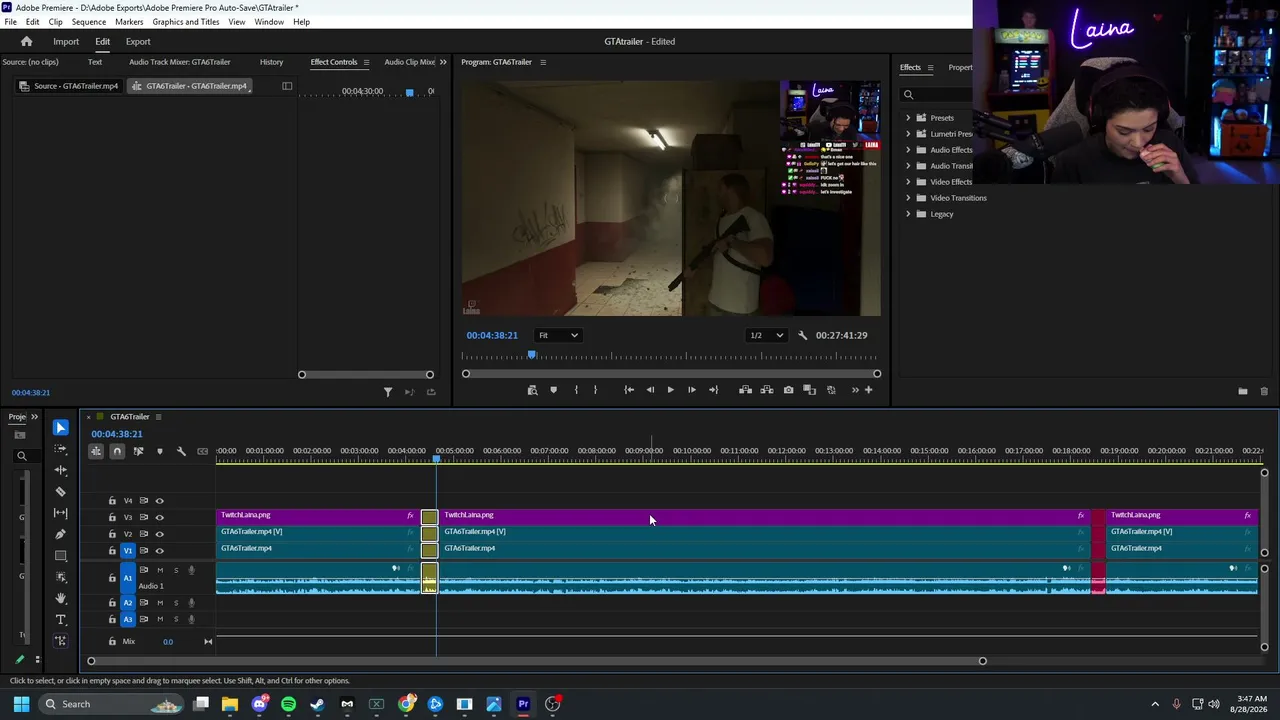Click the Extract button in Program monitor
The width and height of the screenshot is (1280, 720).
coord(767,390)
